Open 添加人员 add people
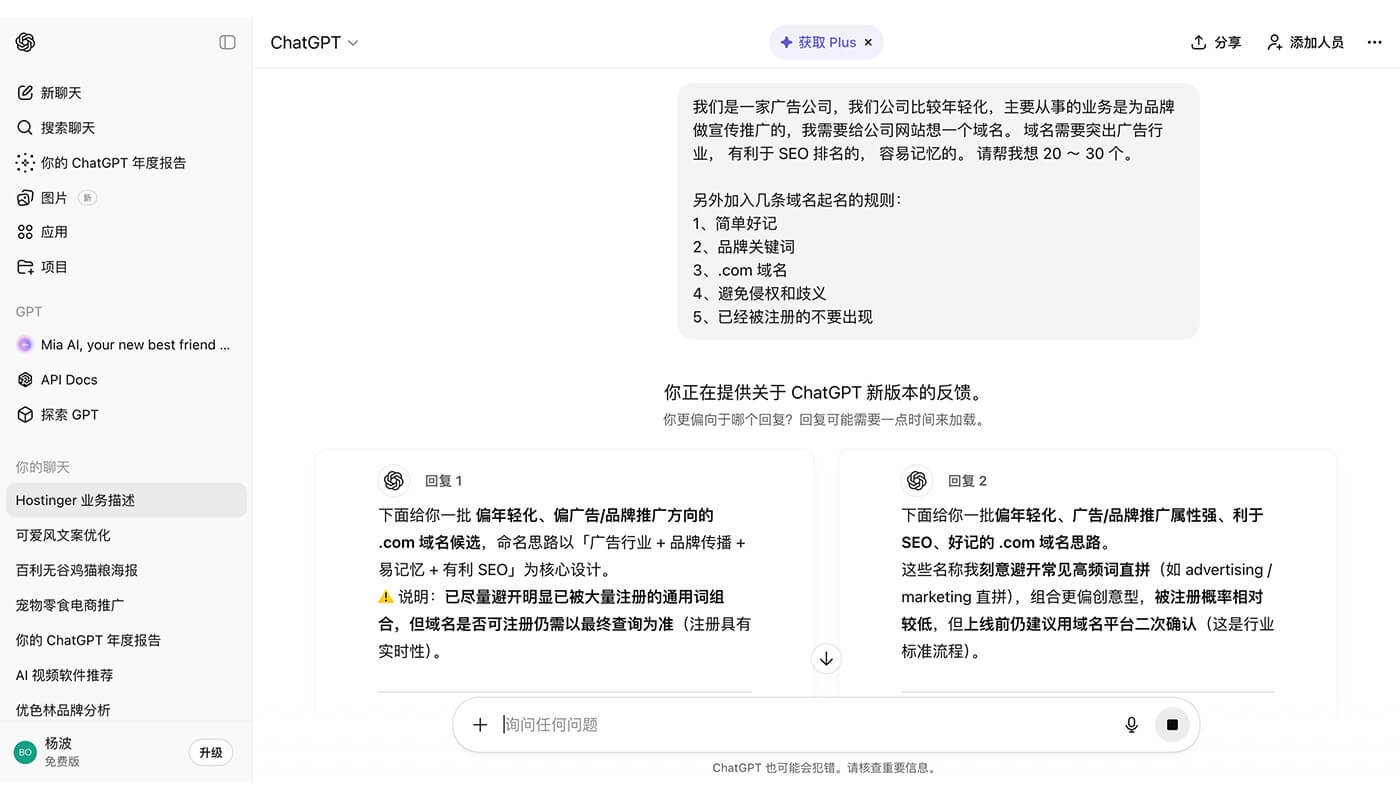This screenshot has width=1400, height=800. (x=1305, y=42)
